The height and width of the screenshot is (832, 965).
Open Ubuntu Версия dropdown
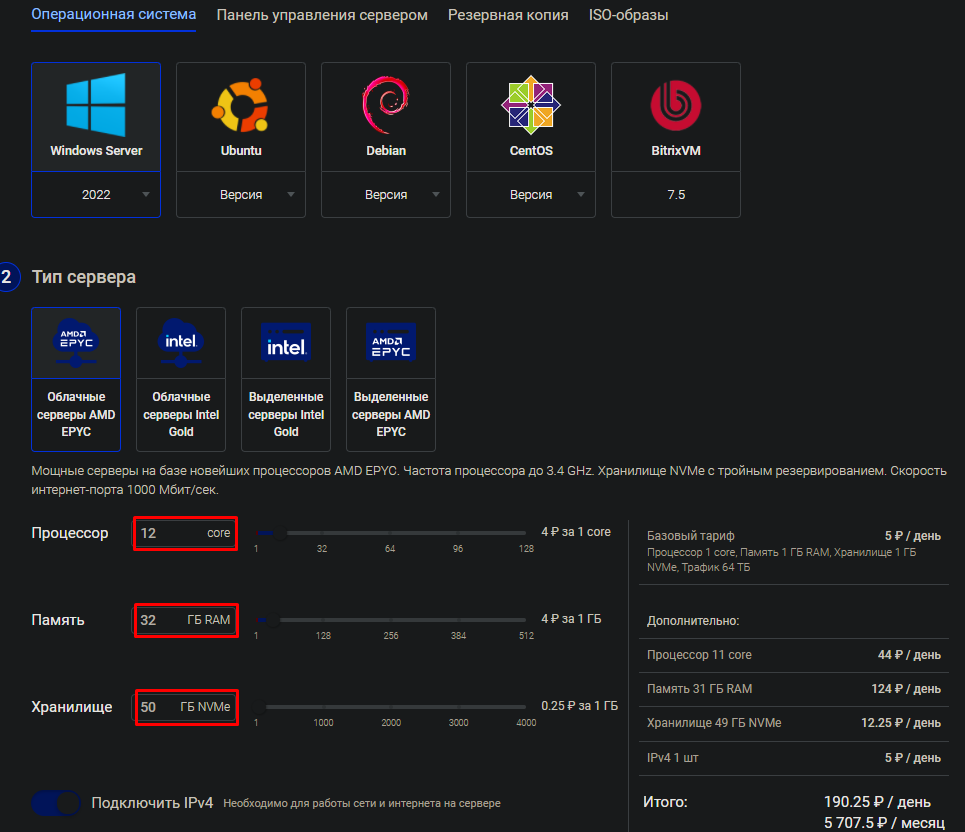click(x=241, y=194)
